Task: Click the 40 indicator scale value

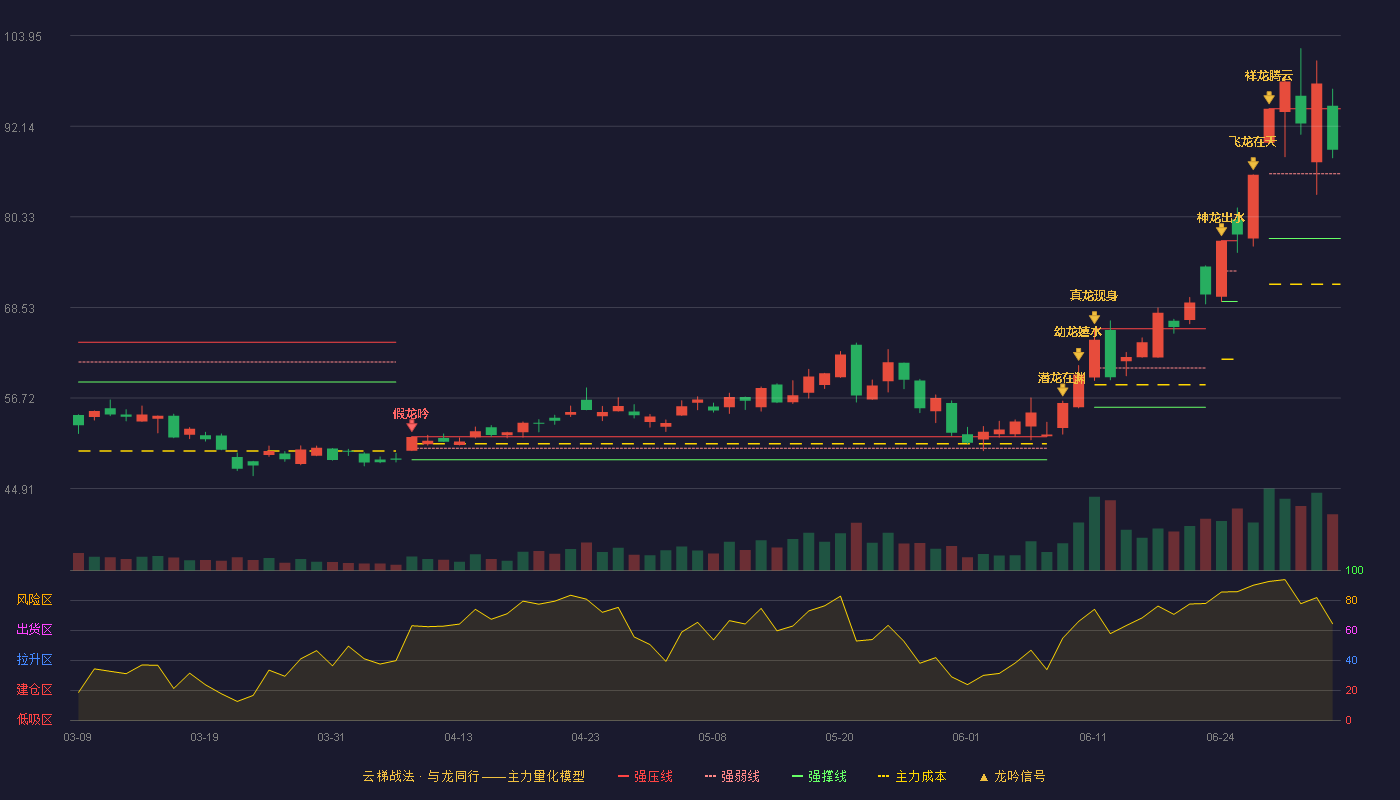Action: coord(1351,661)
